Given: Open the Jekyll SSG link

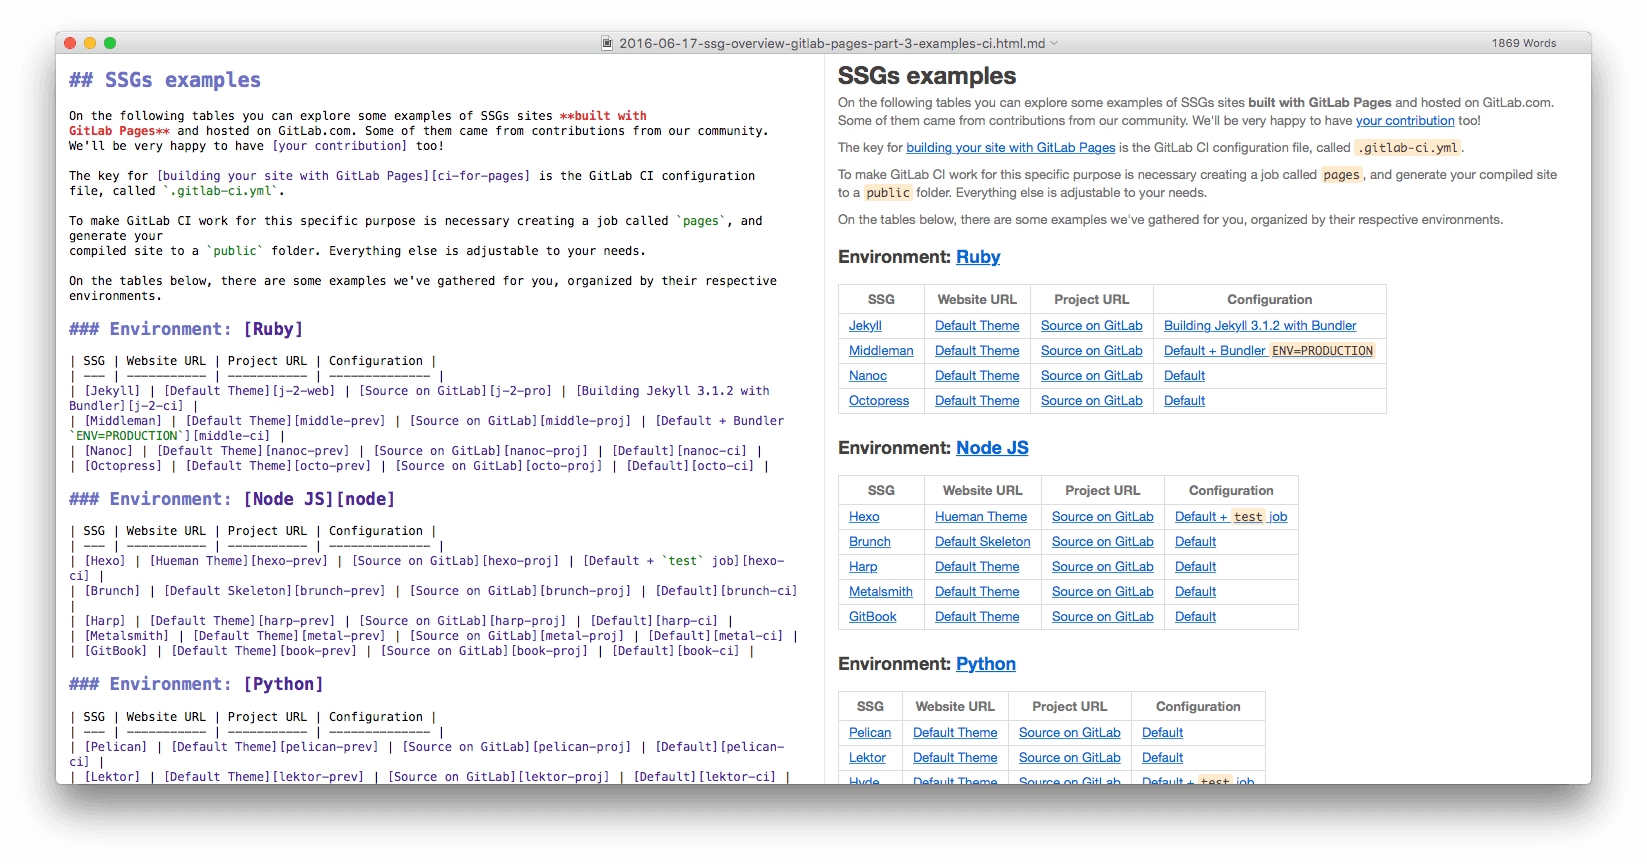Looking at the screenshot, I should [x=865, y=325].
